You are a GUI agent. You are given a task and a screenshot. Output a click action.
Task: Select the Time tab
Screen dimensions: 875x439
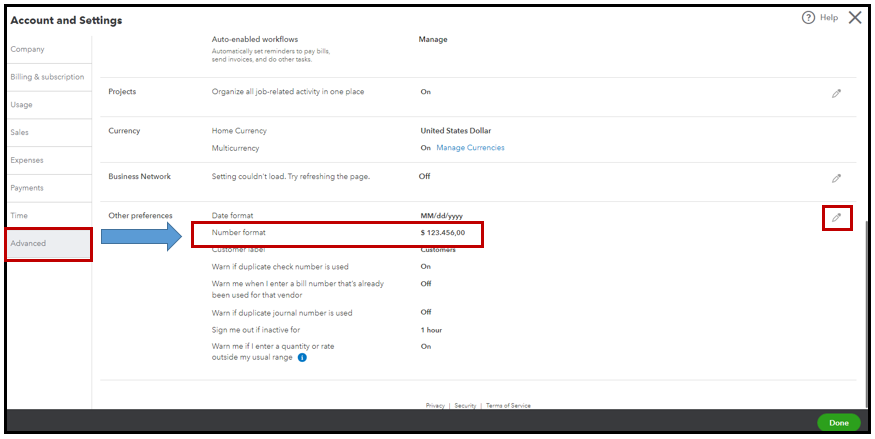pos(19,215)
